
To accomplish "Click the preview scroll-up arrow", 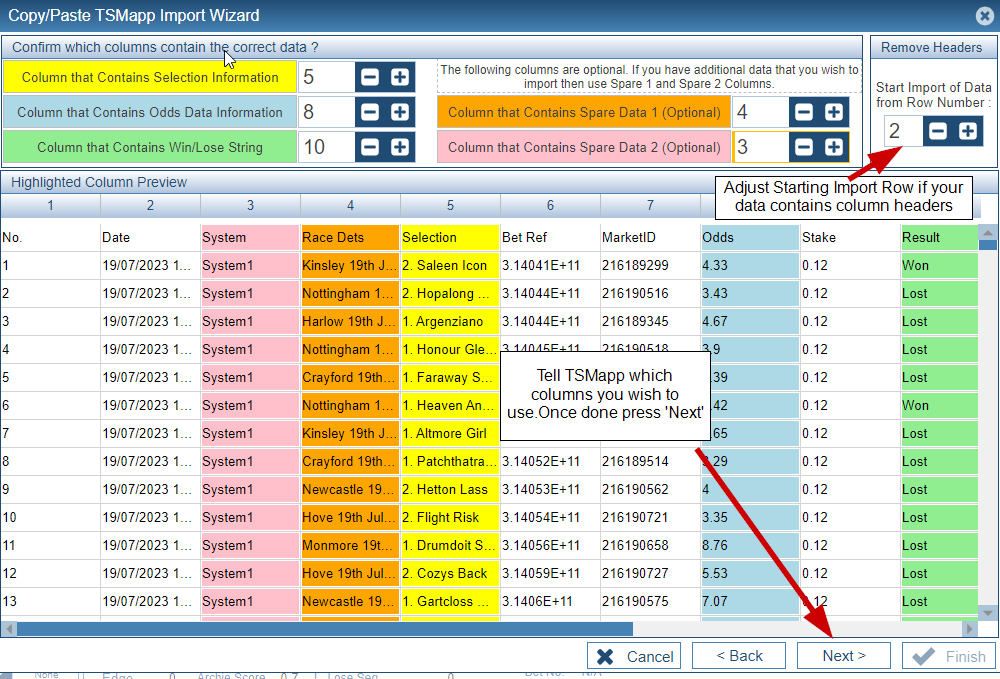I will click(987, 233).
